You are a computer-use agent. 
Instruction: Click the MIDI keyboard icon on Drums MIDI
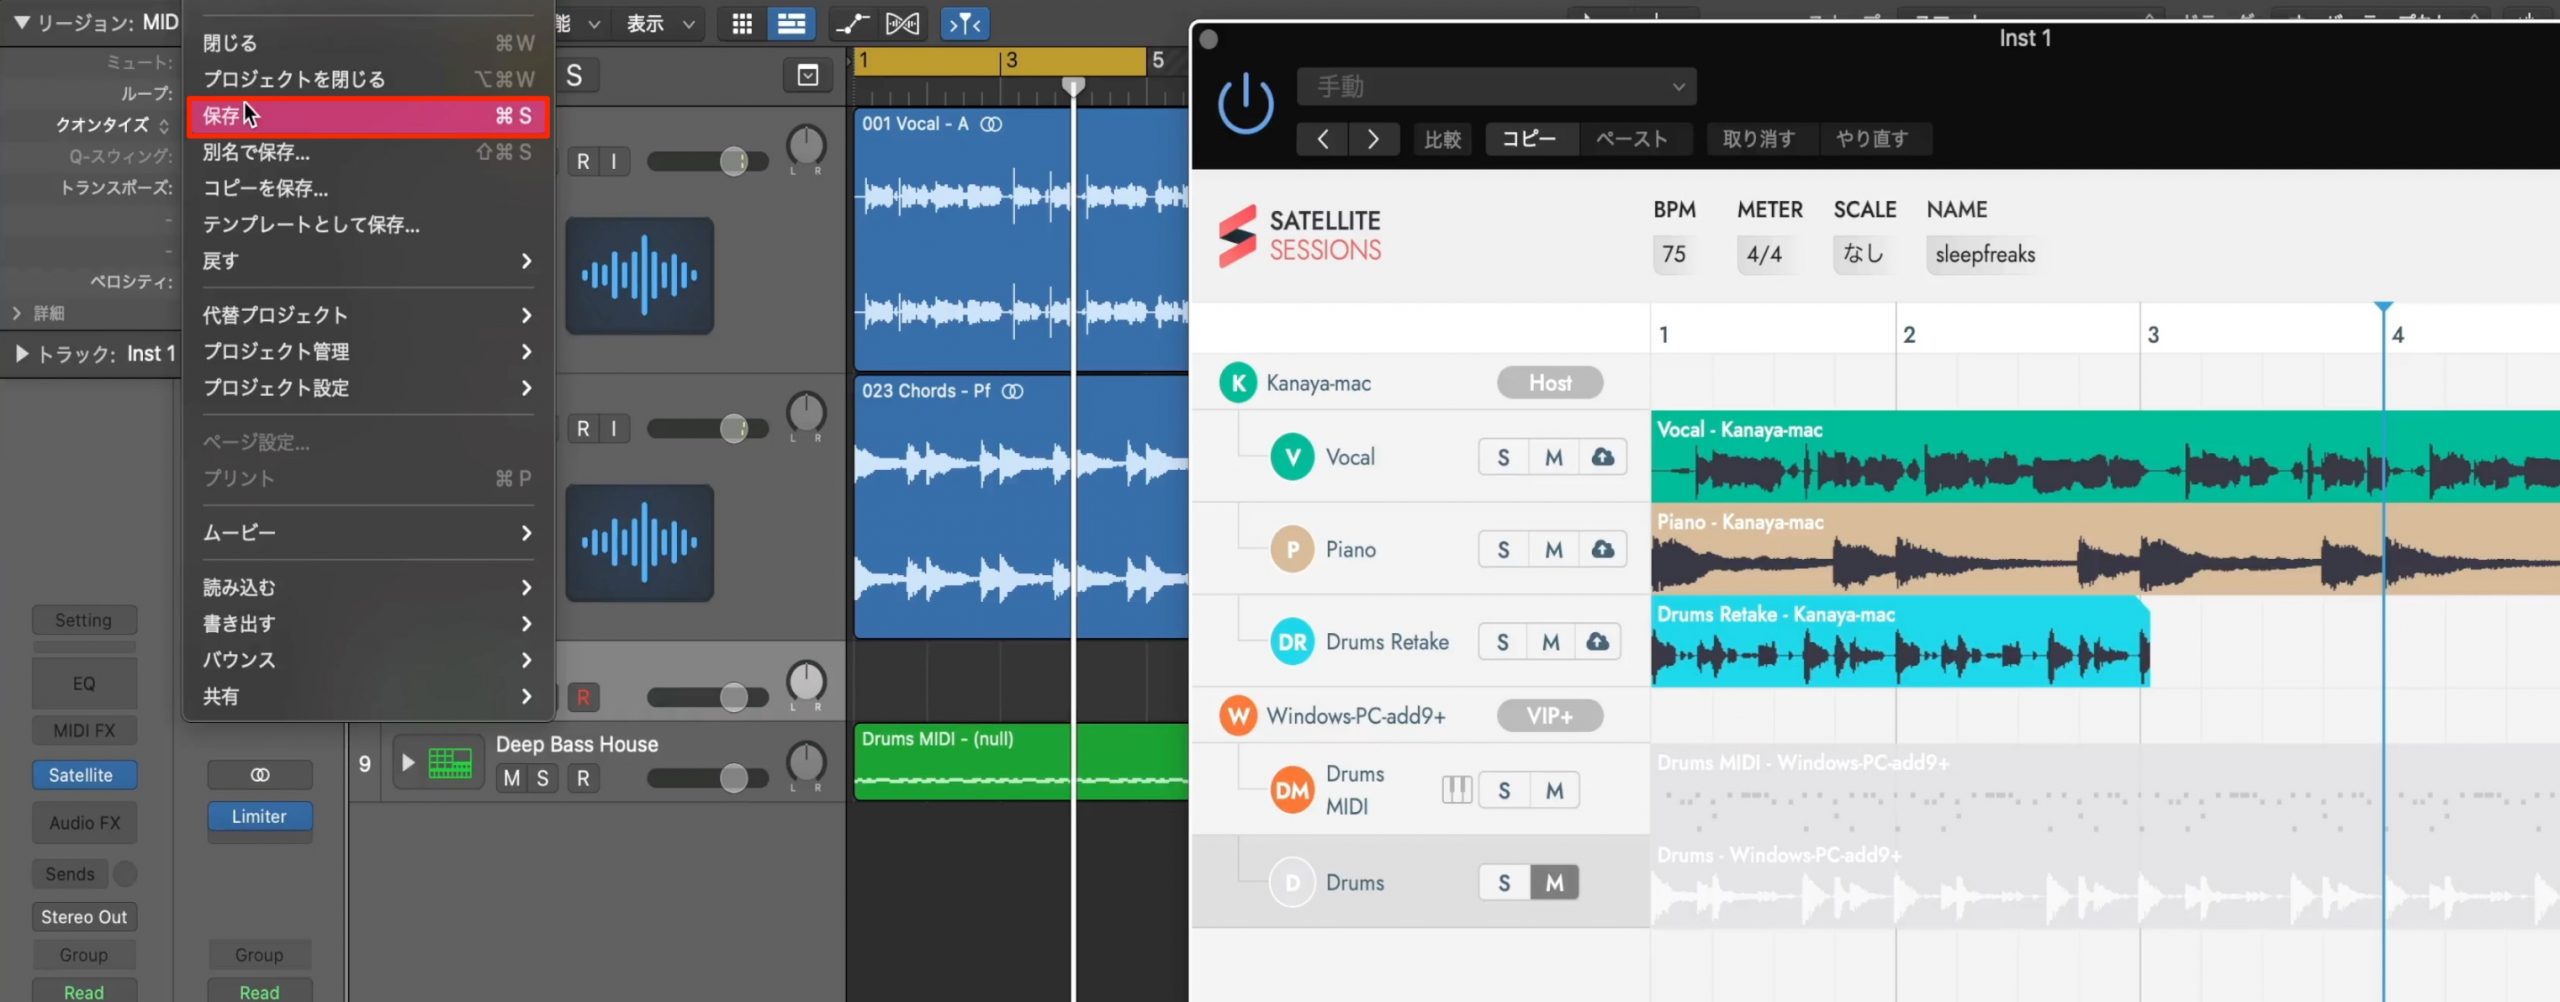[1456, 790]
